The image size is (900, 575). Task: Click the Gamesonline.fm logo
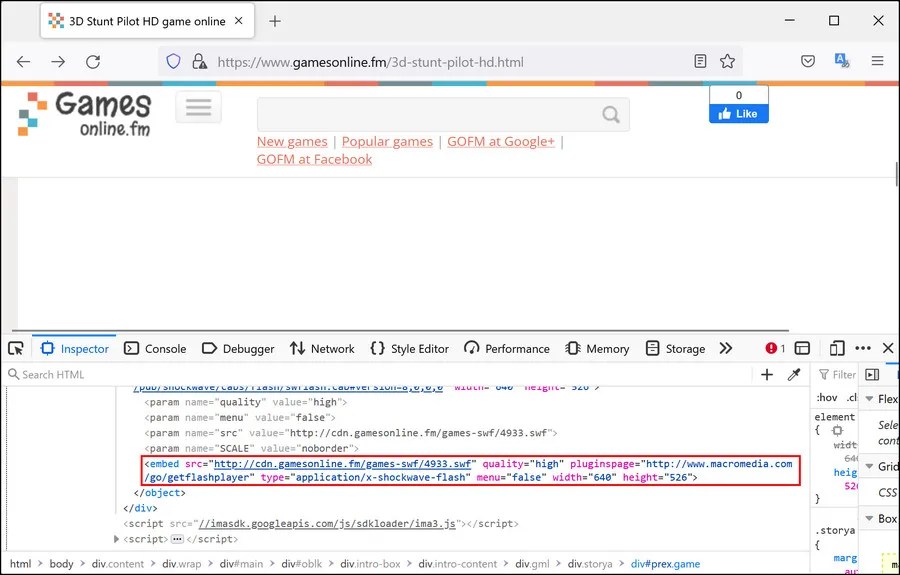click(x=85, y=114)
